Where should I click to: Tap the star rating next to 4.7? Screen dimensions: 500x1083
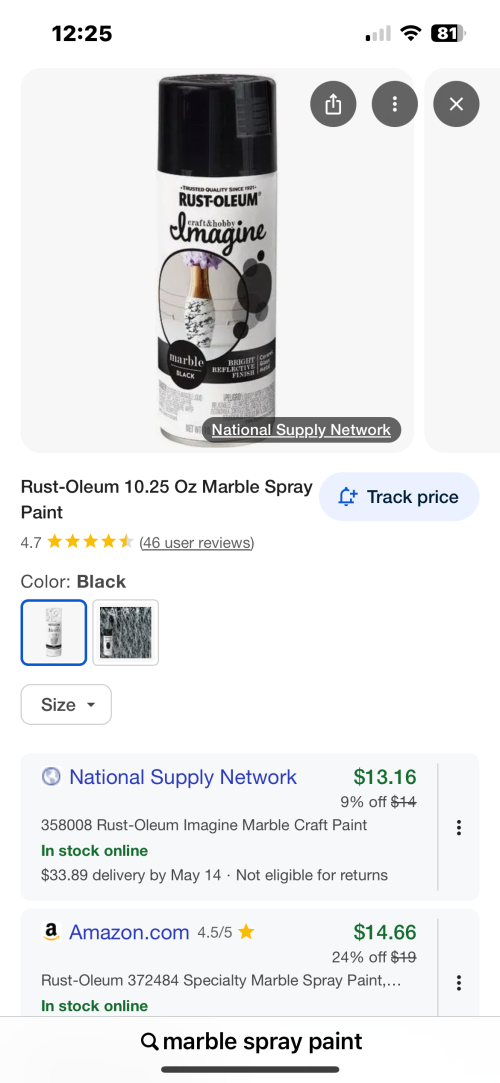pyautogui.click(x=90, y=542)
